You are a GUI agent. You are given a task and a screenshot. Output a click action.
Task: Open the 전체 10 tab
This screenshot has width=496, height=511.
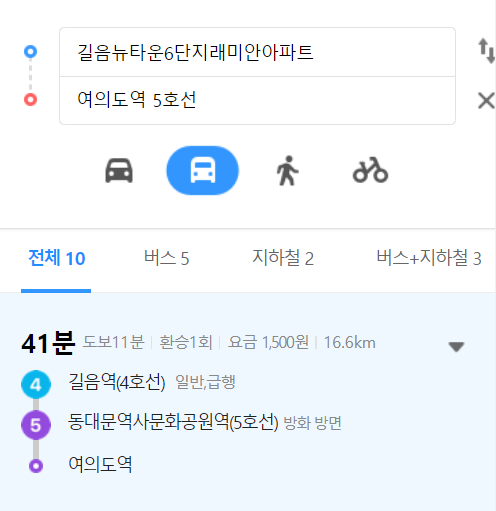point(57,258)
